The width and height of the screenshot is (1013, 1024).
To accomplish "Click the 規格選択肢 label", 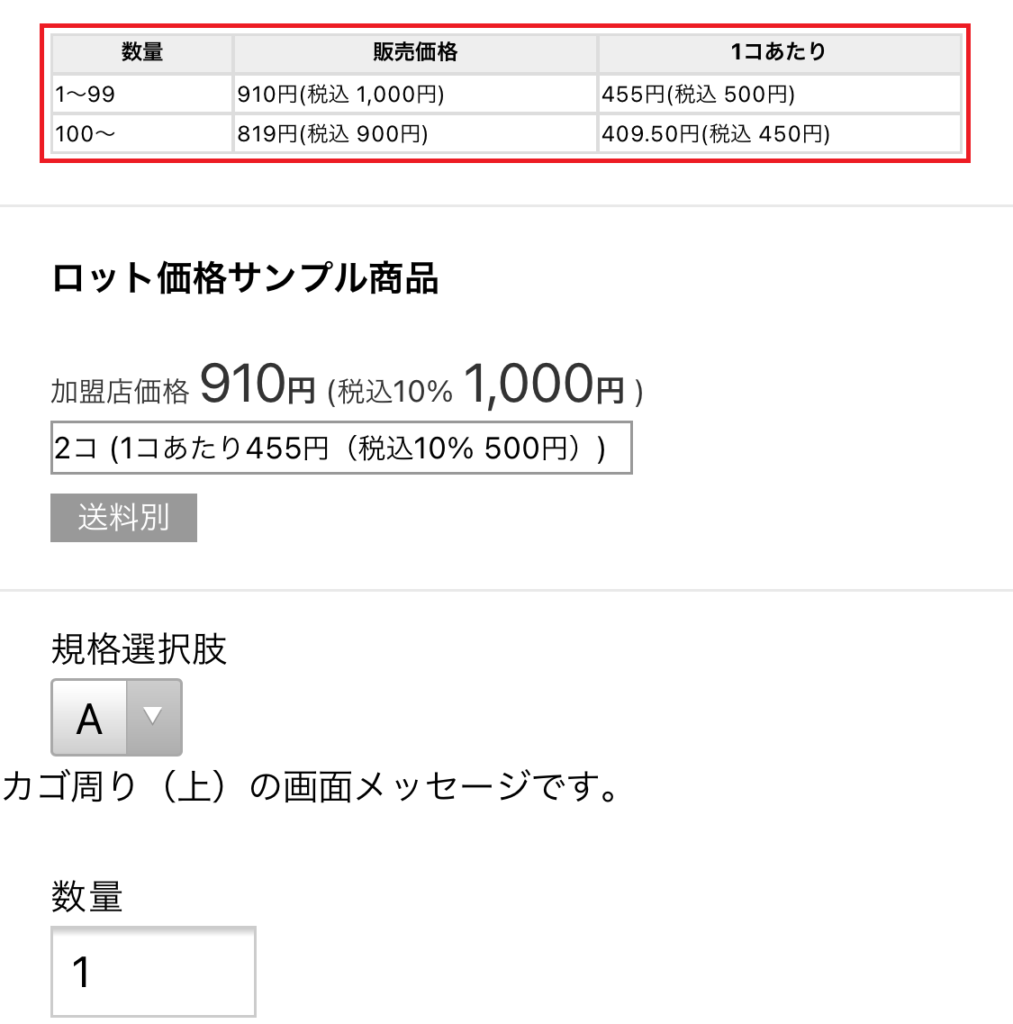I will [x=139, y=650].
